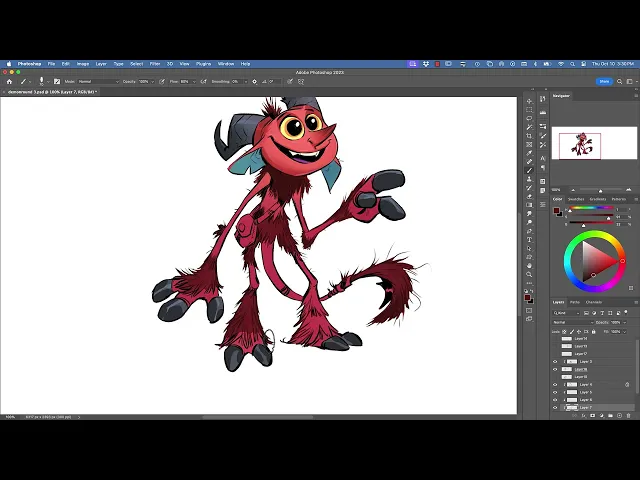The image size is (640, 480).
Task: Select the Brush tool in toolbar
Action: click(x=529, y=171)
